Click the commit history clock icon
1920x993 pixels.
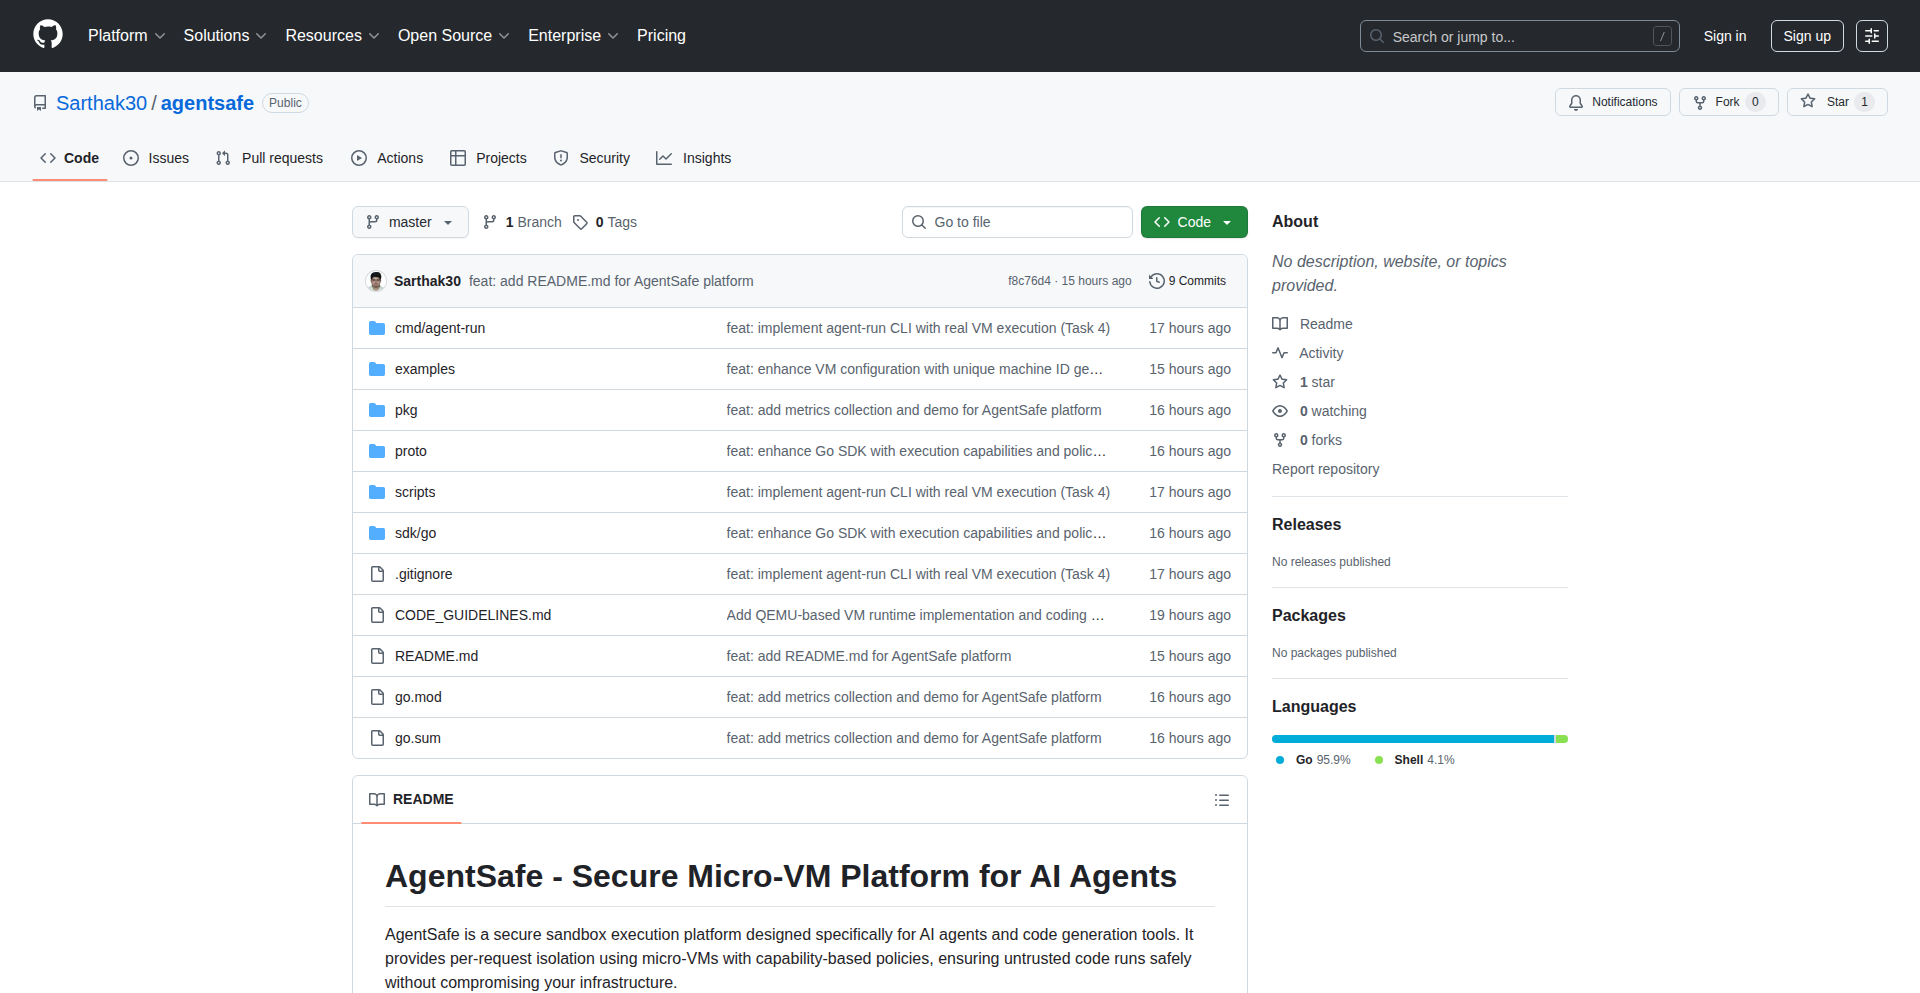[x=1157, y=281]
